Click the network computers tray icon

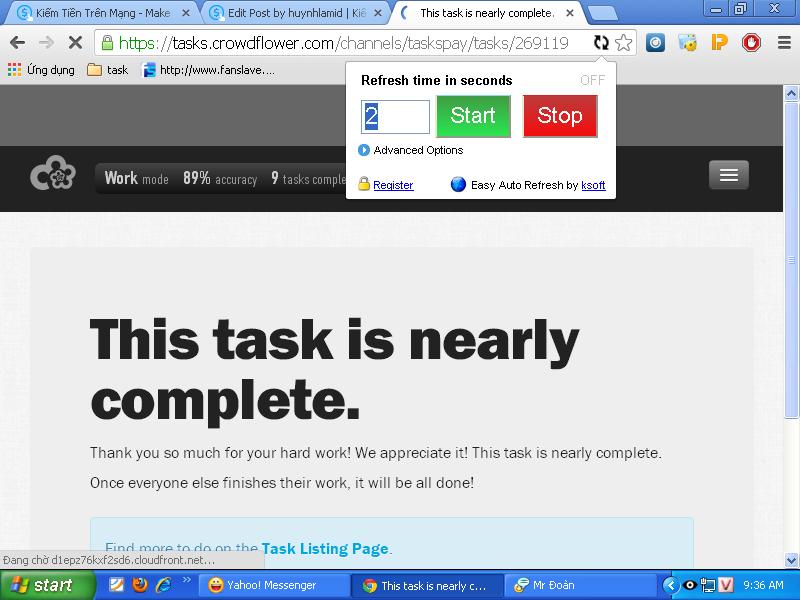(x=708, y=585)
